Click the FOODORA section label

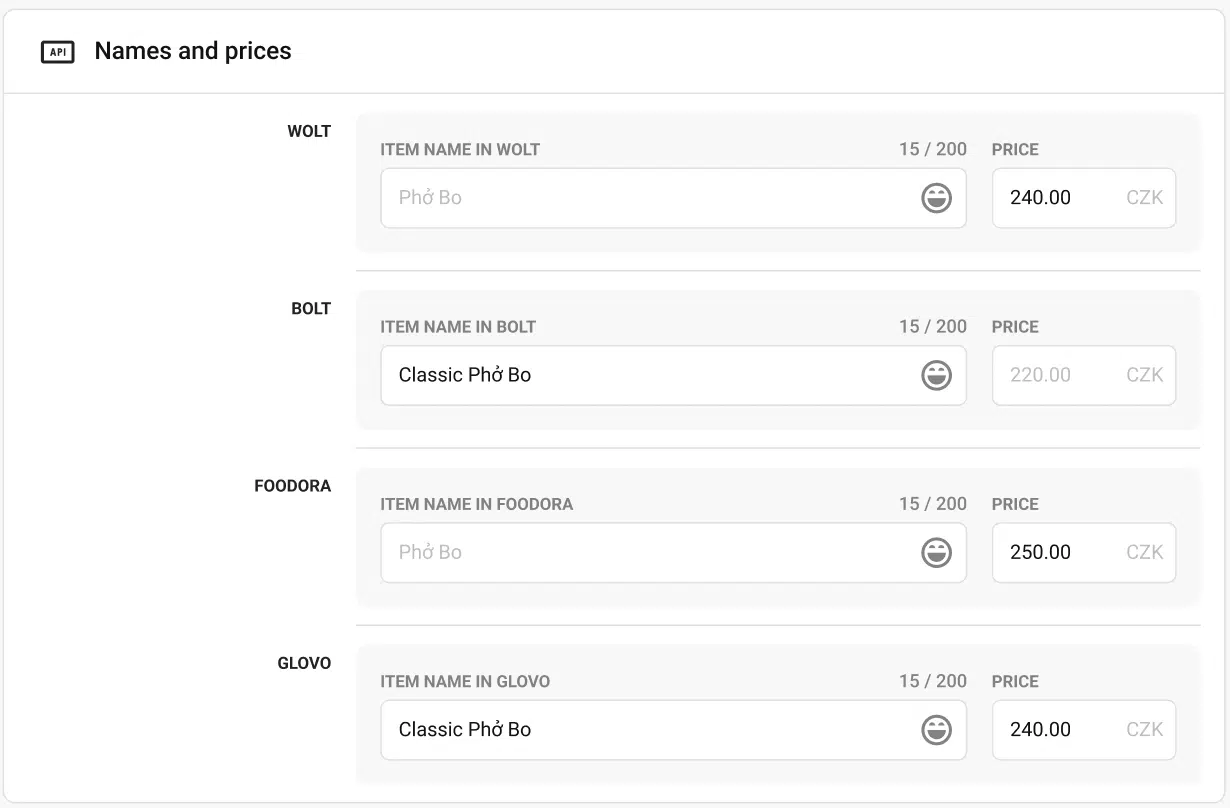(x=293, y=486)
